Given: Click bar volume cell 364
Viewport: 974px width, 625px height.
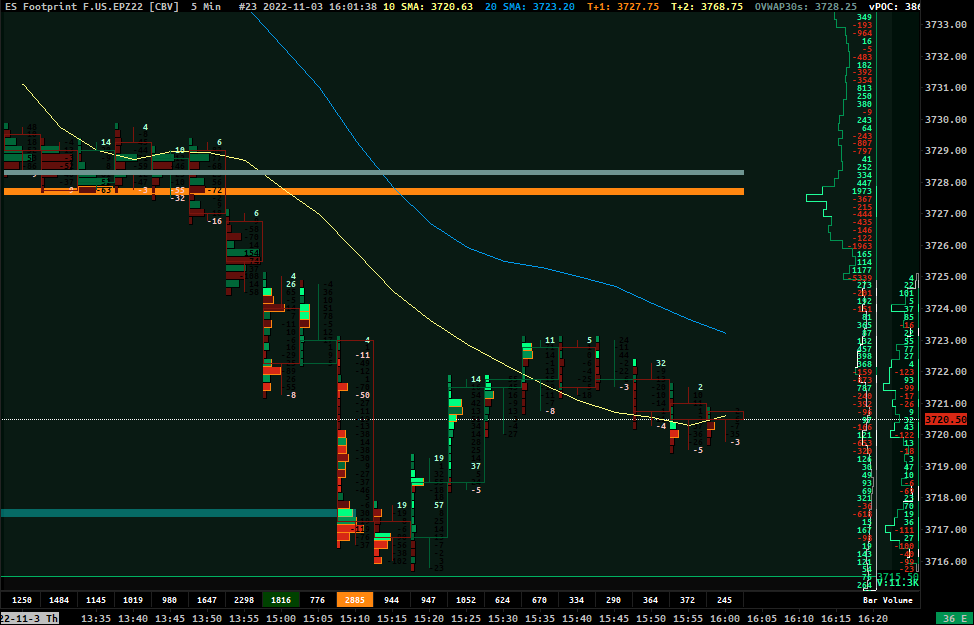Looking at the screenshot, I should pyautogui.click(x=650, y=600).
